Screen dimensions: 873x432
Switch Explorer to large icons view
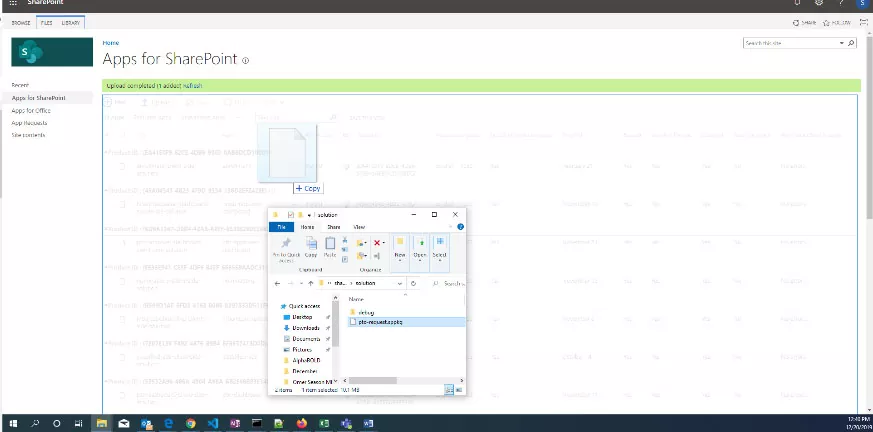point(459,390)
